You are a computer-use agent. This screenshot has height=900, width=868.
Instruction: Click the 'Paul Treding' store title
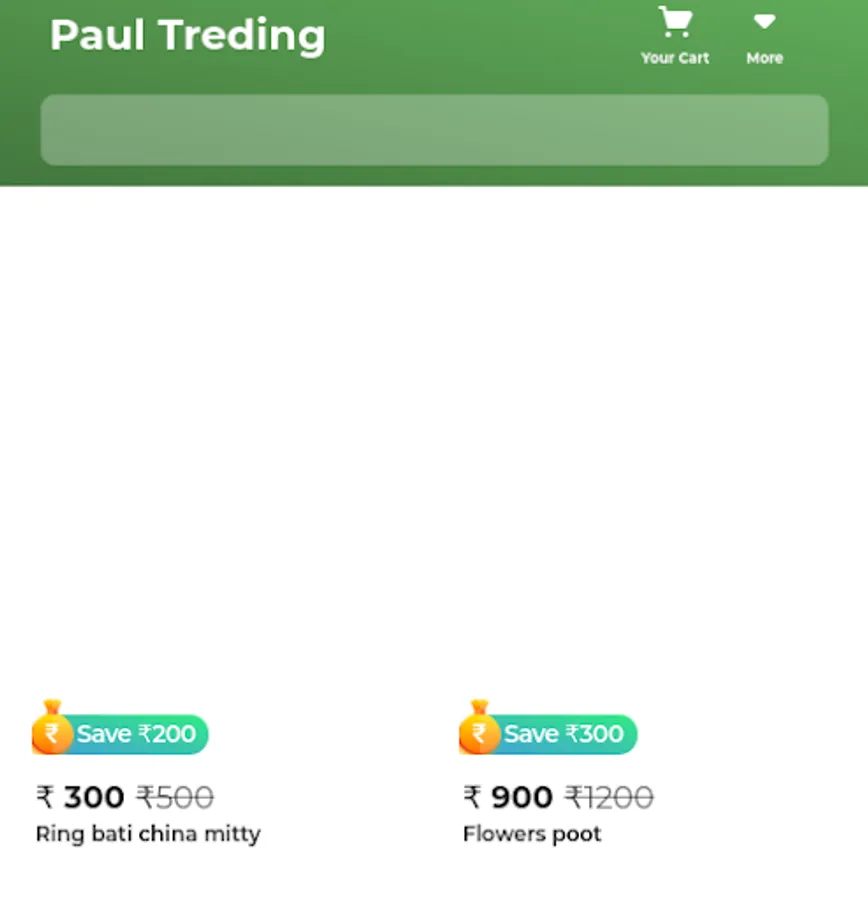click(x=187, y=35)
